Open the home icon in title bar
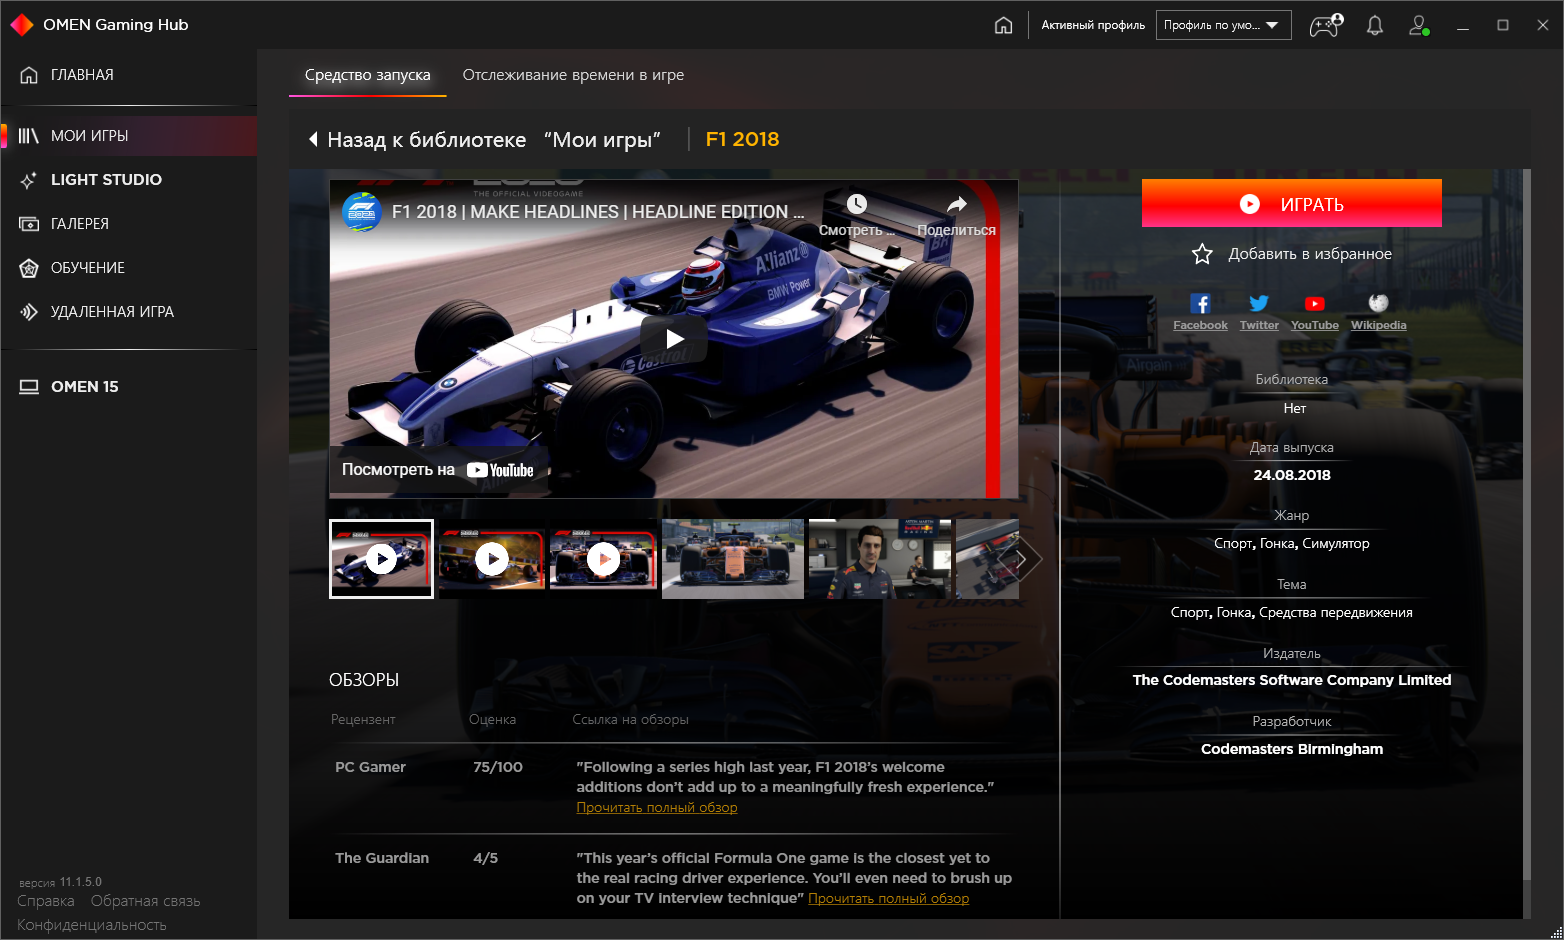Screen dimensions: 1564x940 pos(1003,25)
